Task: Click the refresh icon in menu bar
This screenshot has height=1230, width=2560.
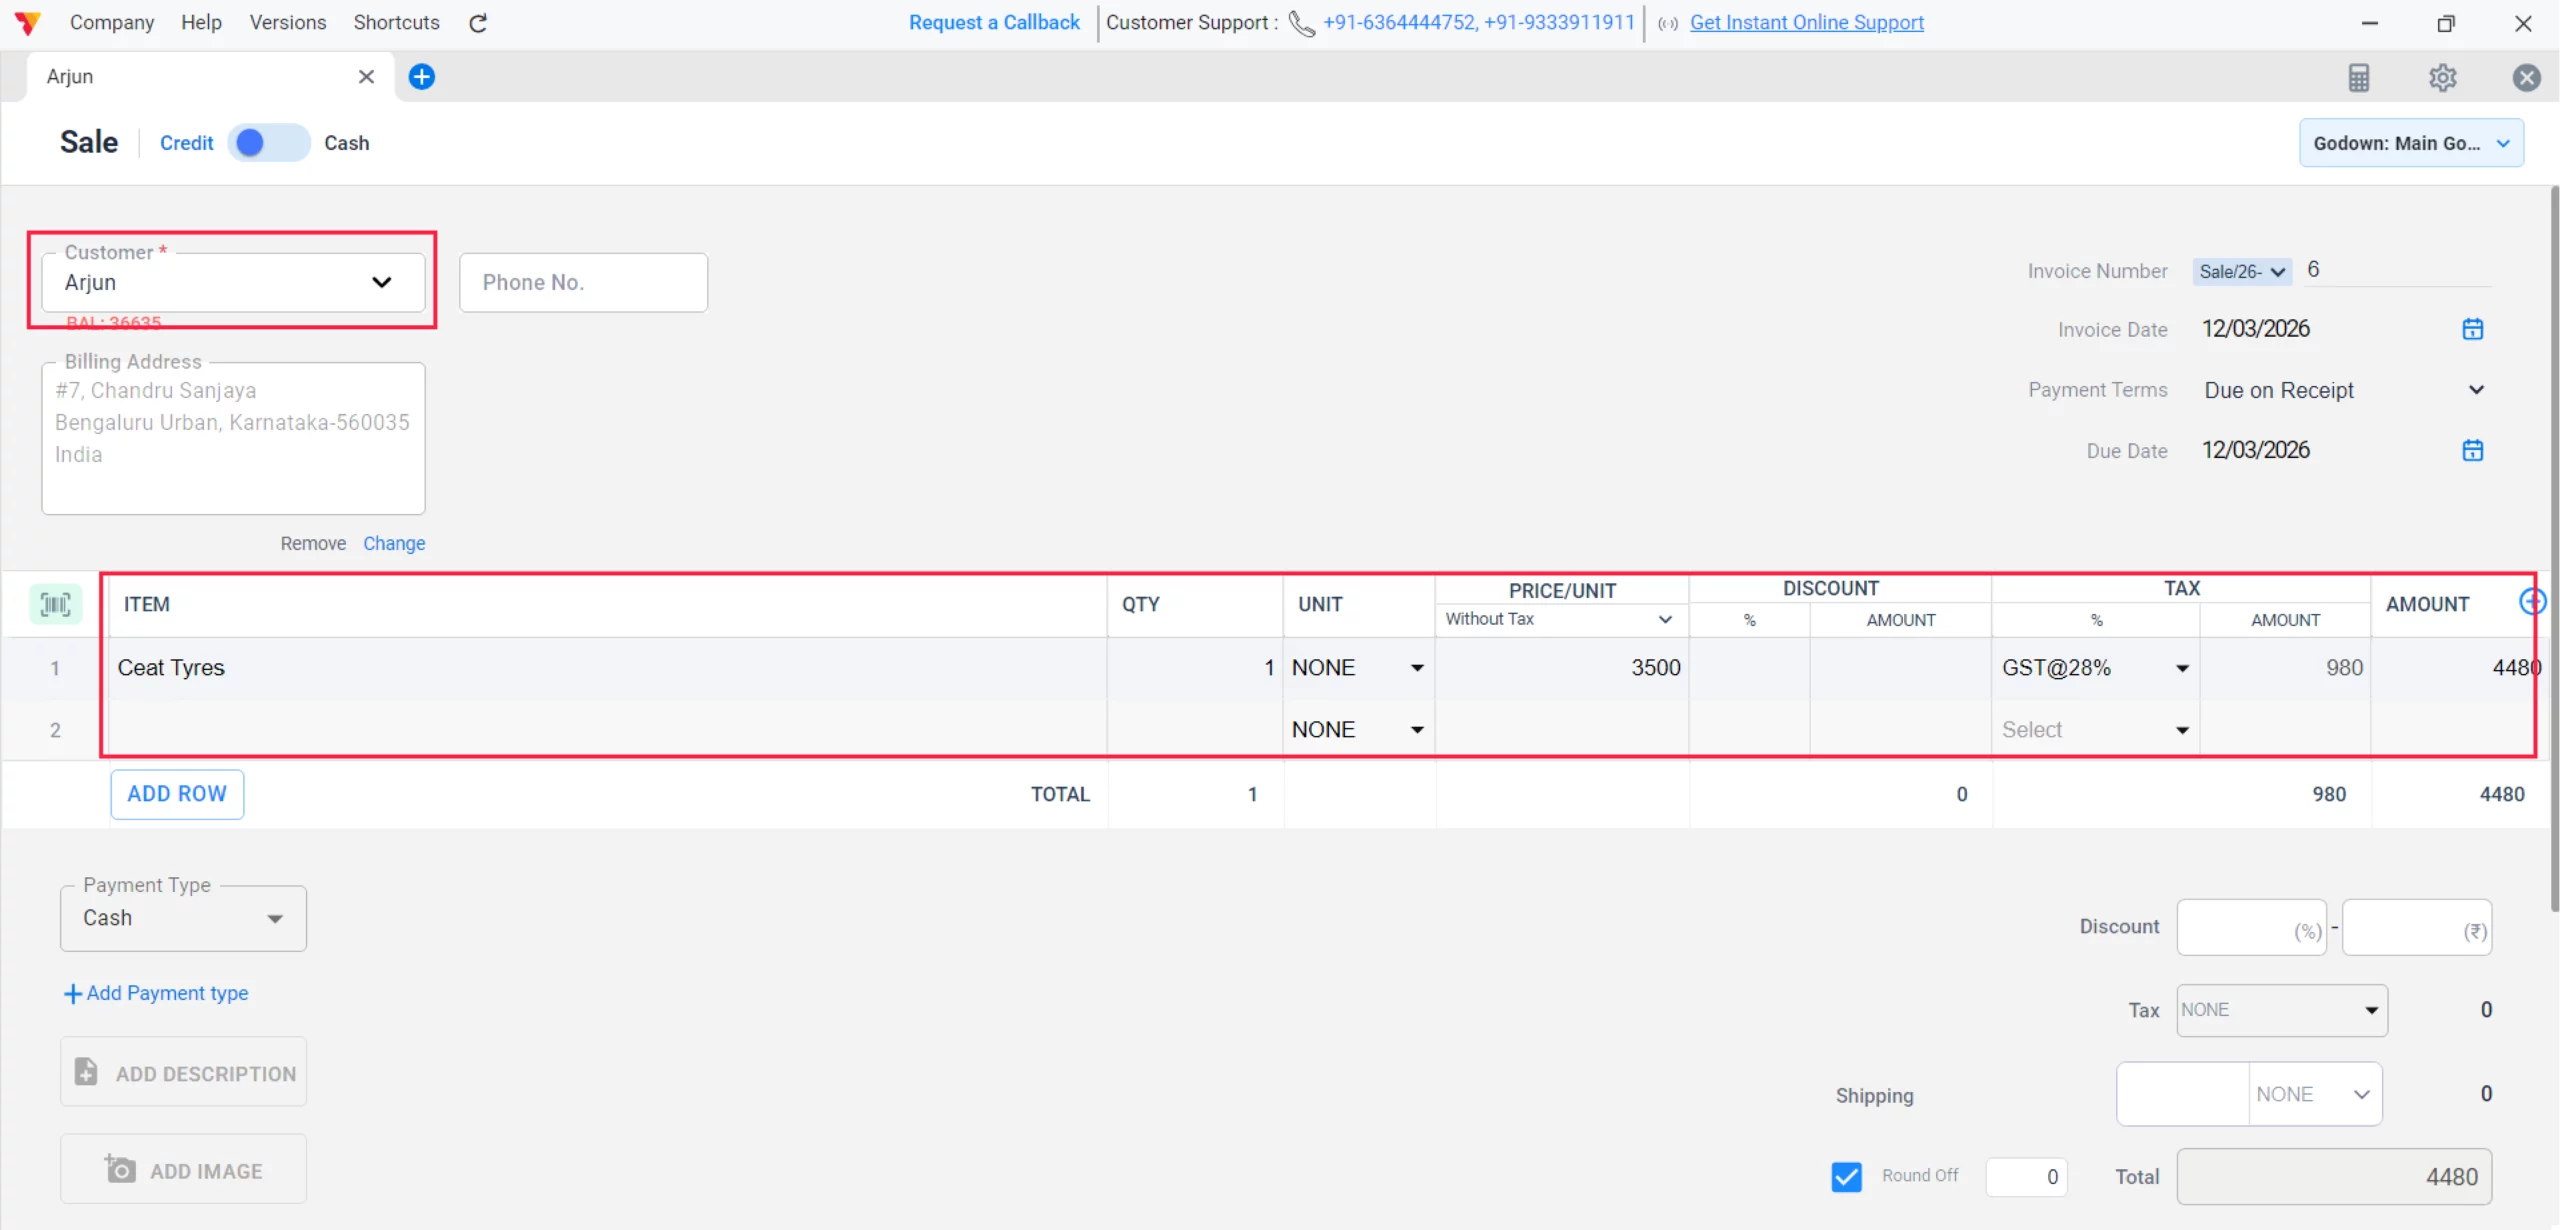Action: 478,23
